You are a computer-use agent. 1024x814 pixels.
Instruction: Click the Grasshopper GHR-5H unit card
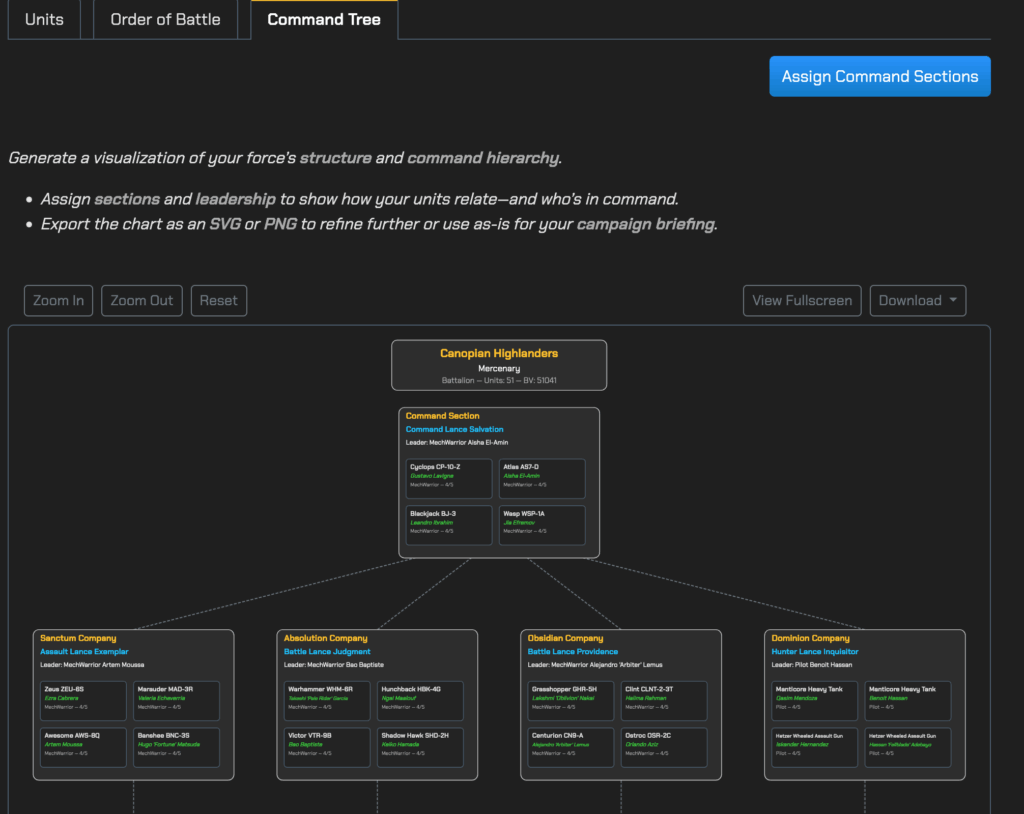(x=570, y=700)
